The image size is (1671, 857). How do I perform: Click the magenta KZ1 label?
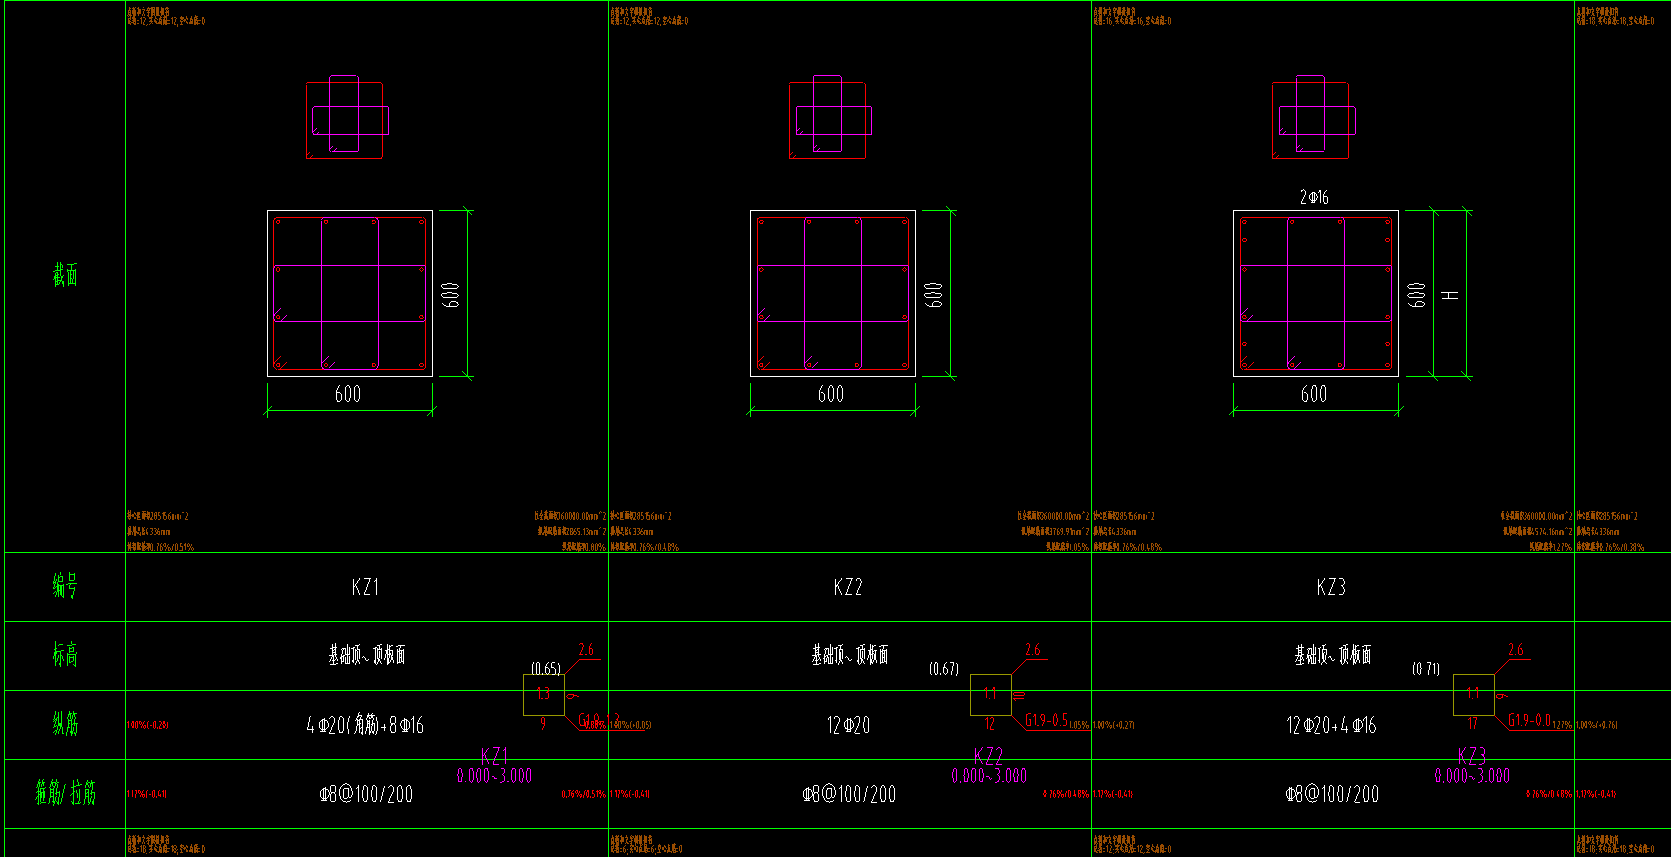(494, 756)
